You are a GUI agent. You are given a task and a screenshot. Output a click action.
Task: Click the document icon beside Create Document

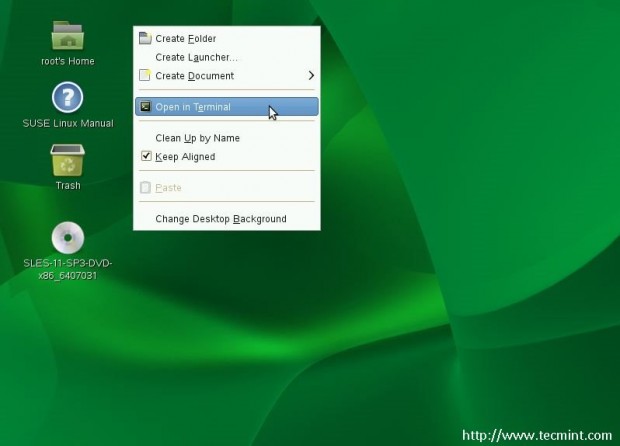[x=145, y=75]
